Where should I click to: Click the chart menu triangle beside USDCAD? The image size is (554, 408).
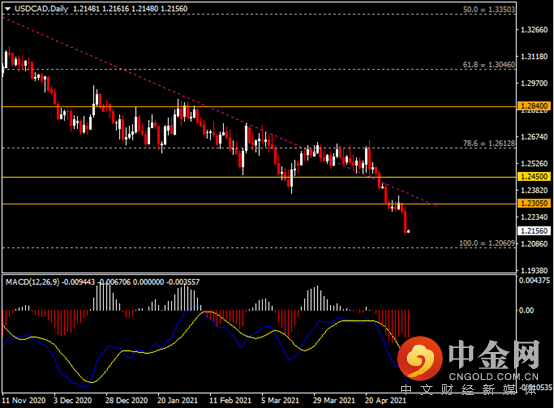[8, 9]
